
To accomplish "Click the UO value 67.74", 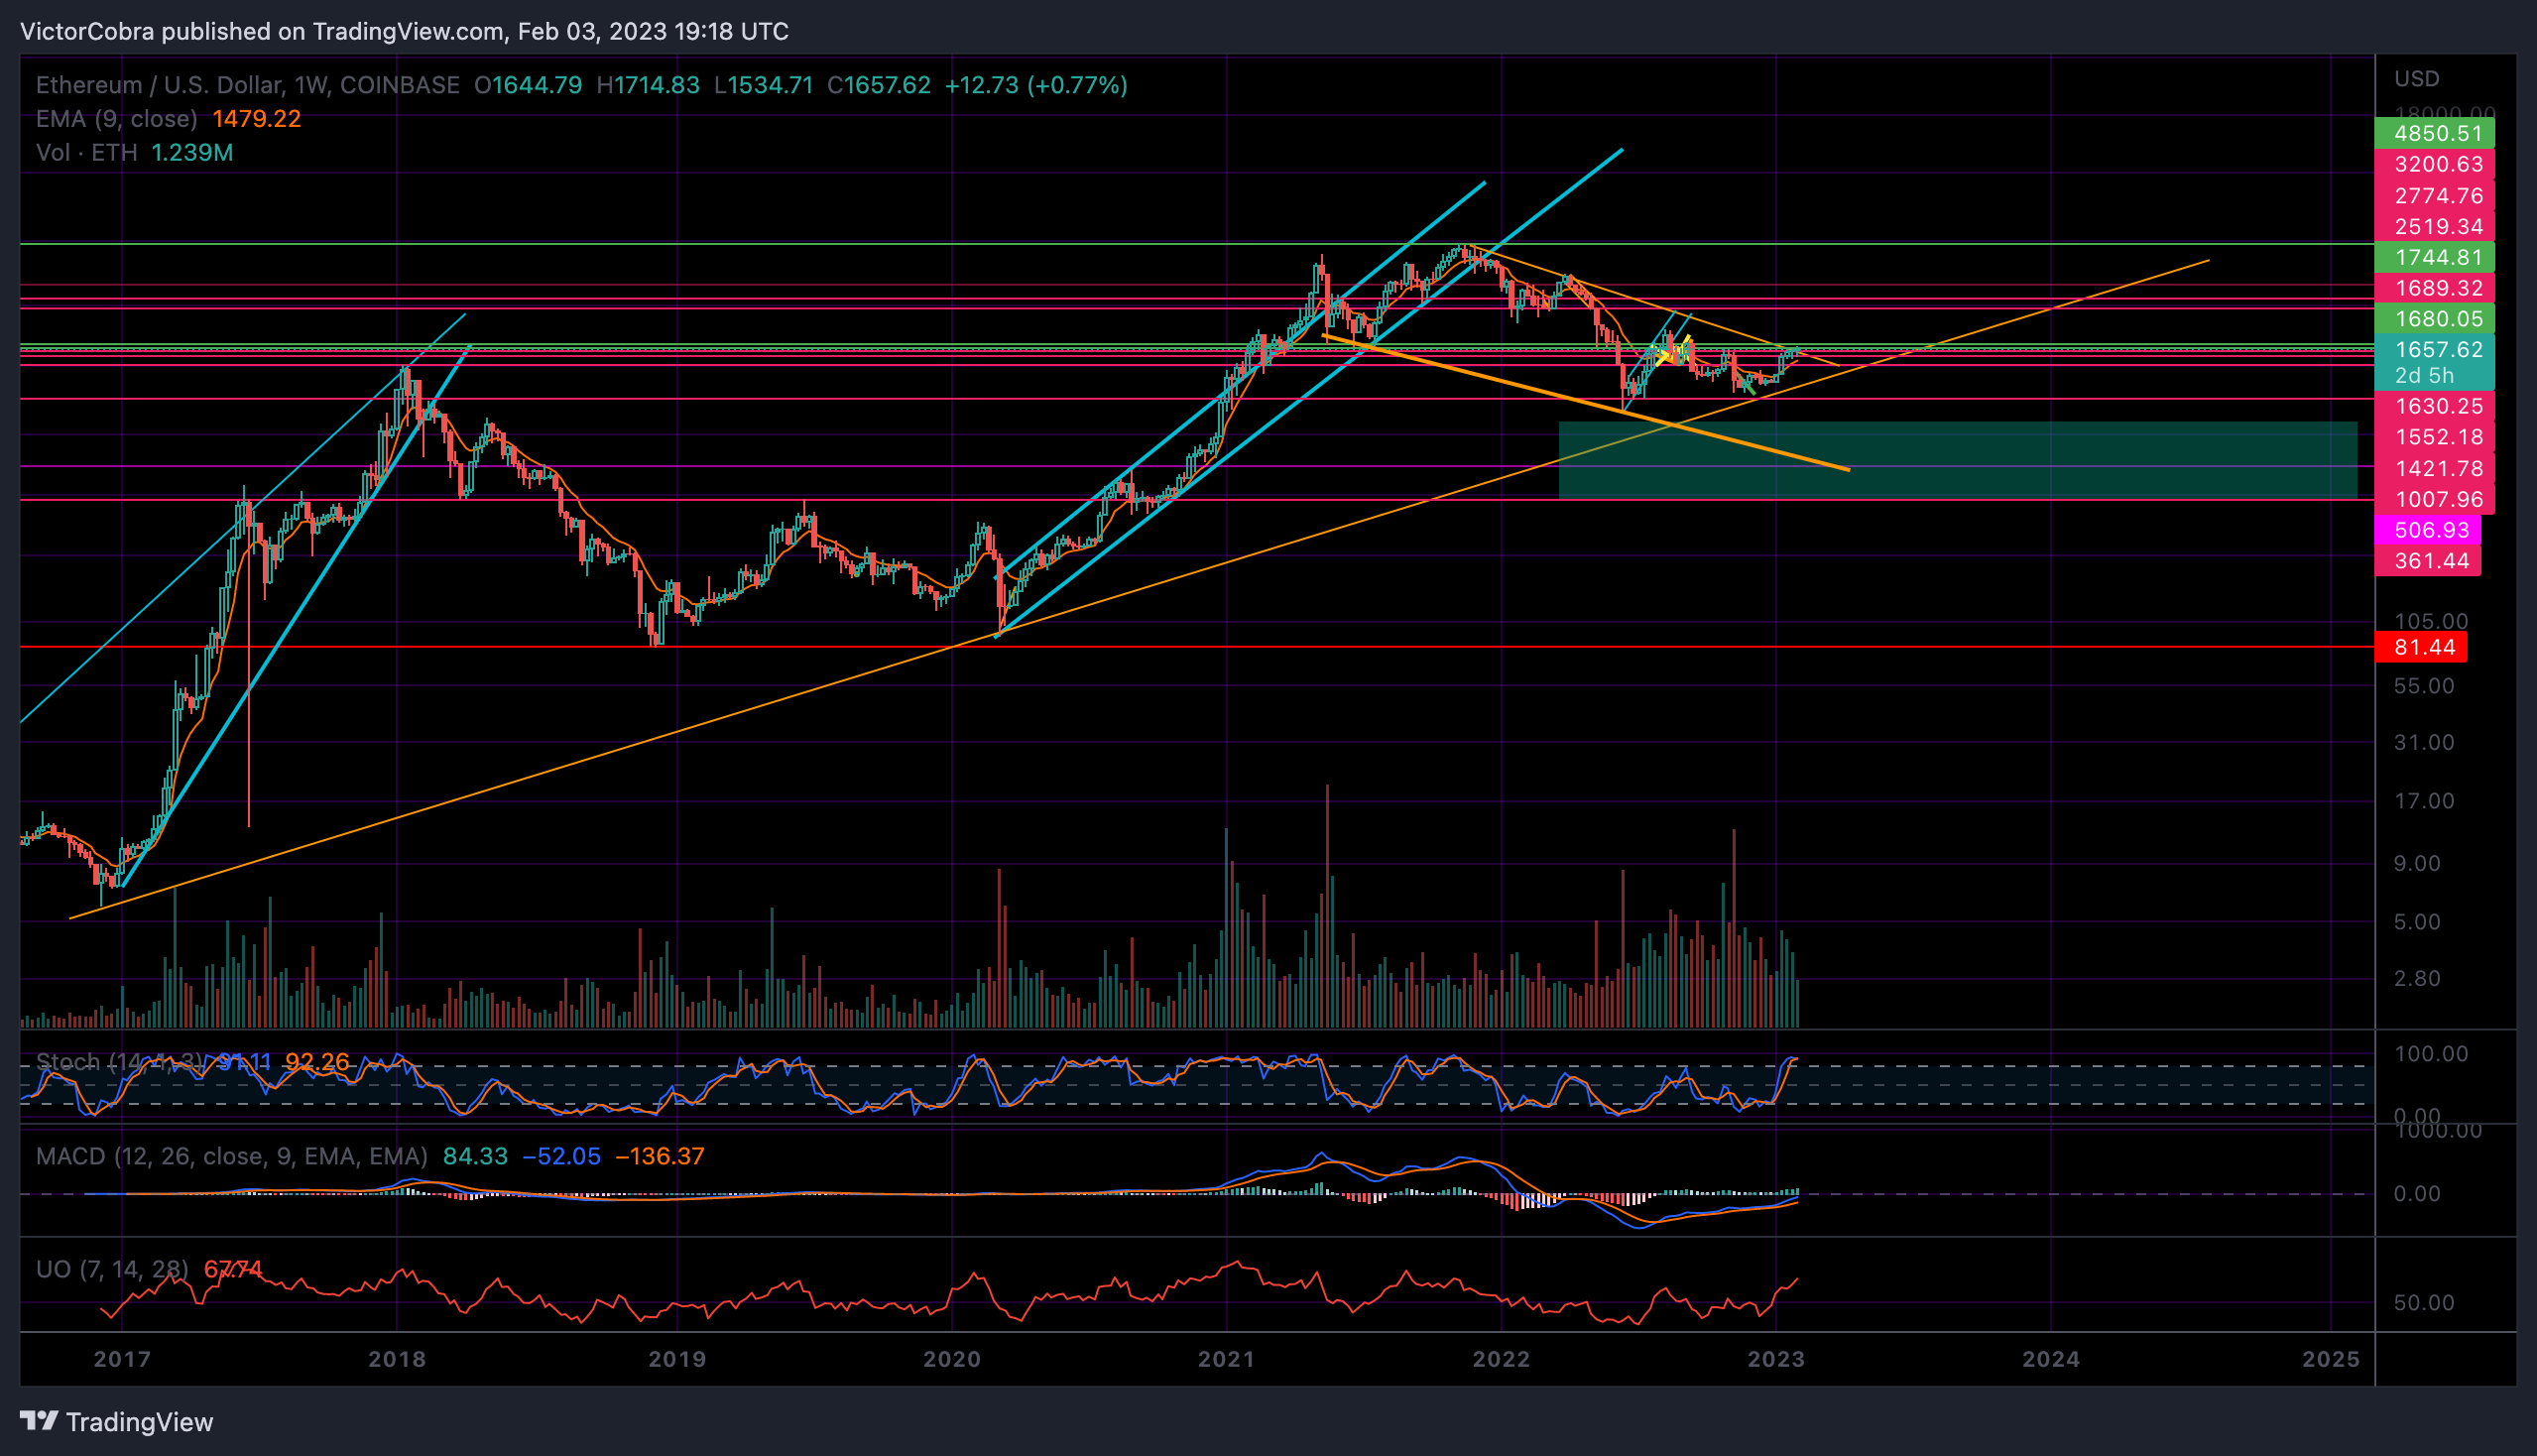I will 233,1269.
